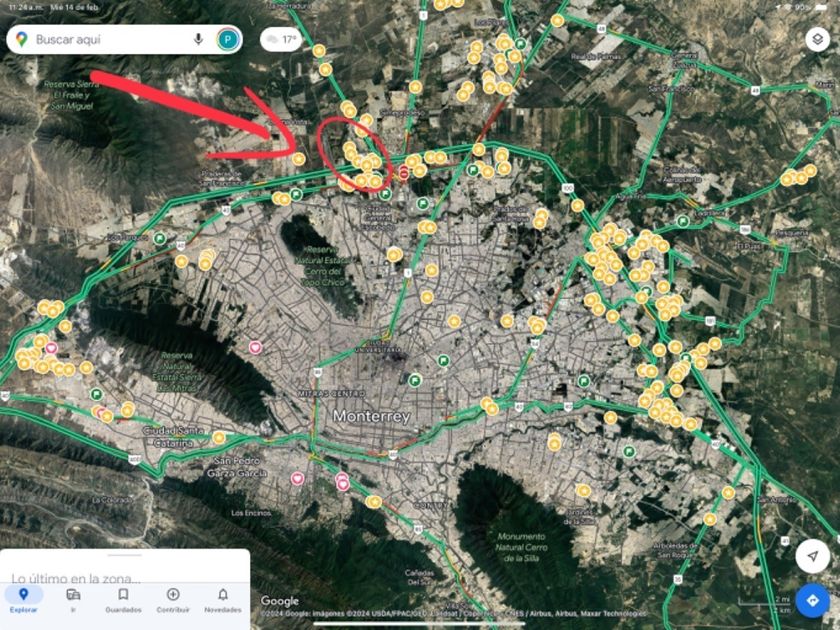The width and height of the screenshot is (840, 630).
Task: Activate voice search microphone
Action: click(198, 39)
